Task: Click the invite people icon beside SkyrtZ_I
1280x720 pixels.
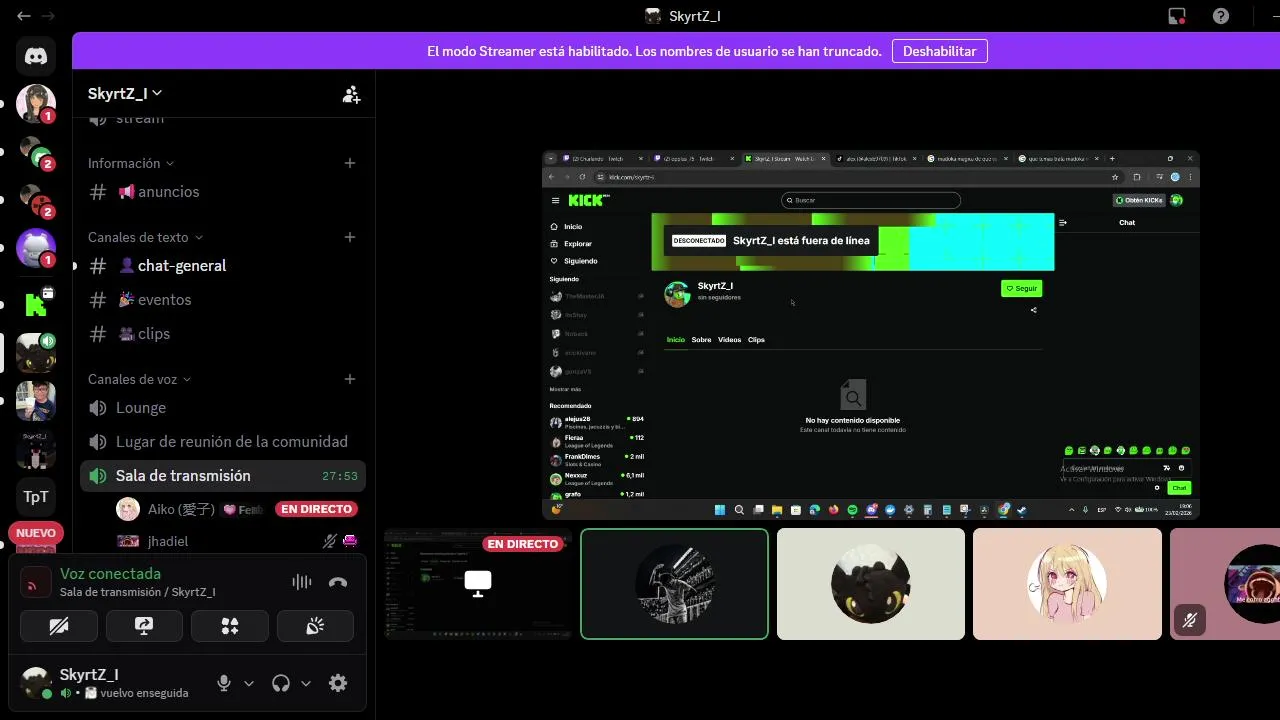Action: point(351,94)
